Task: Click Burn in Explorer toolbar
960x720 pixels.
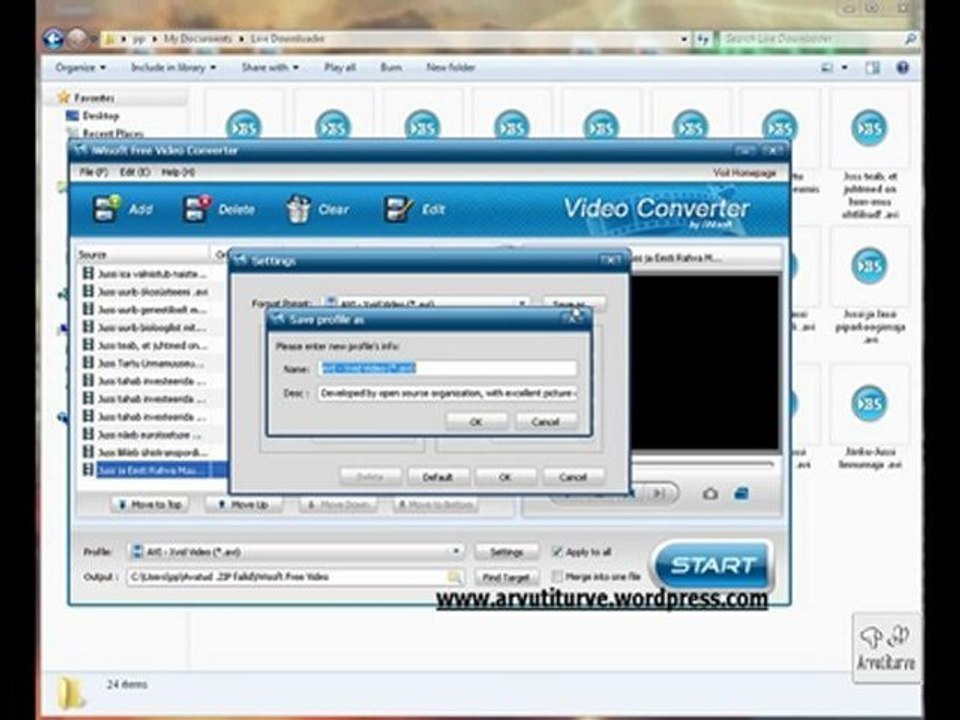Action: pos(391,67)
